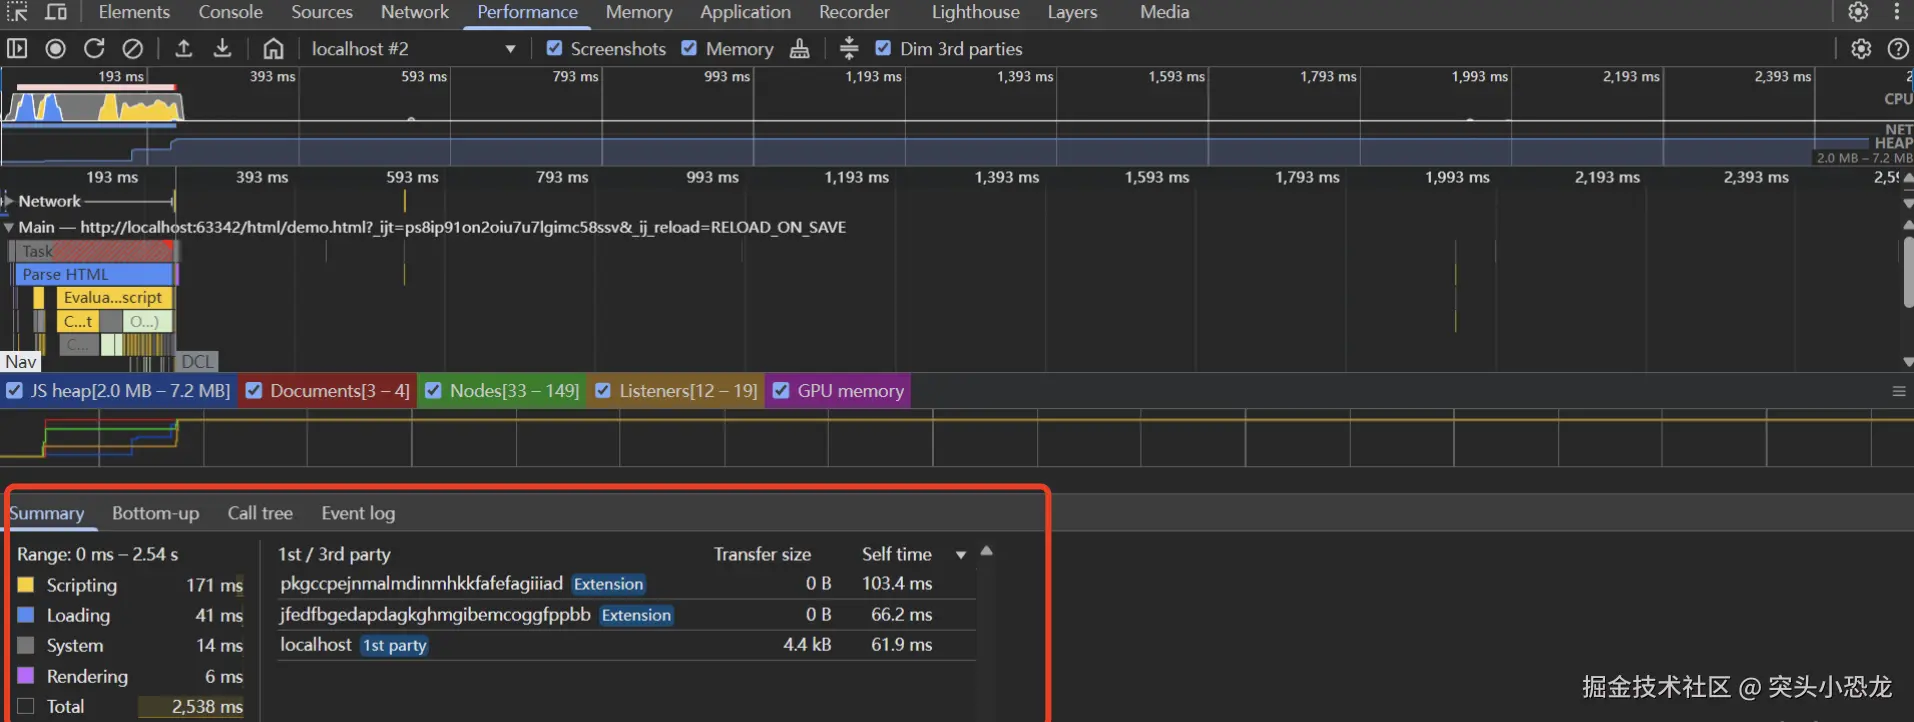Click the CPU overview chart

[955, 104]
